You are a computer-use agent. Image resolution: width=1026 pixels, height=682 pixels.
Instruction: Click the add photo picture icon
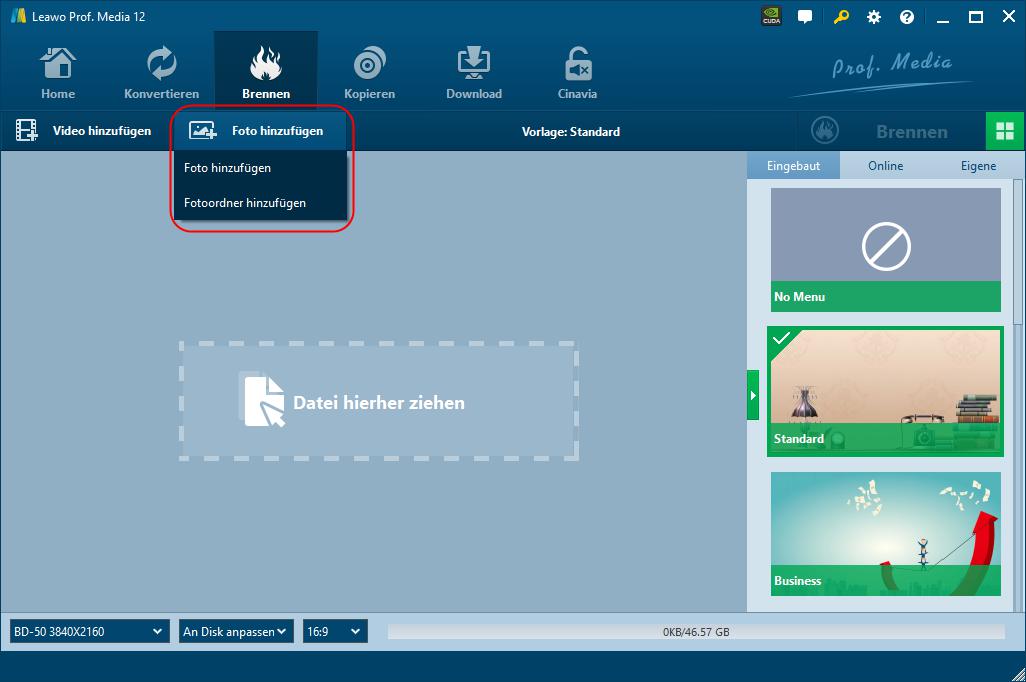pos(202,130)
